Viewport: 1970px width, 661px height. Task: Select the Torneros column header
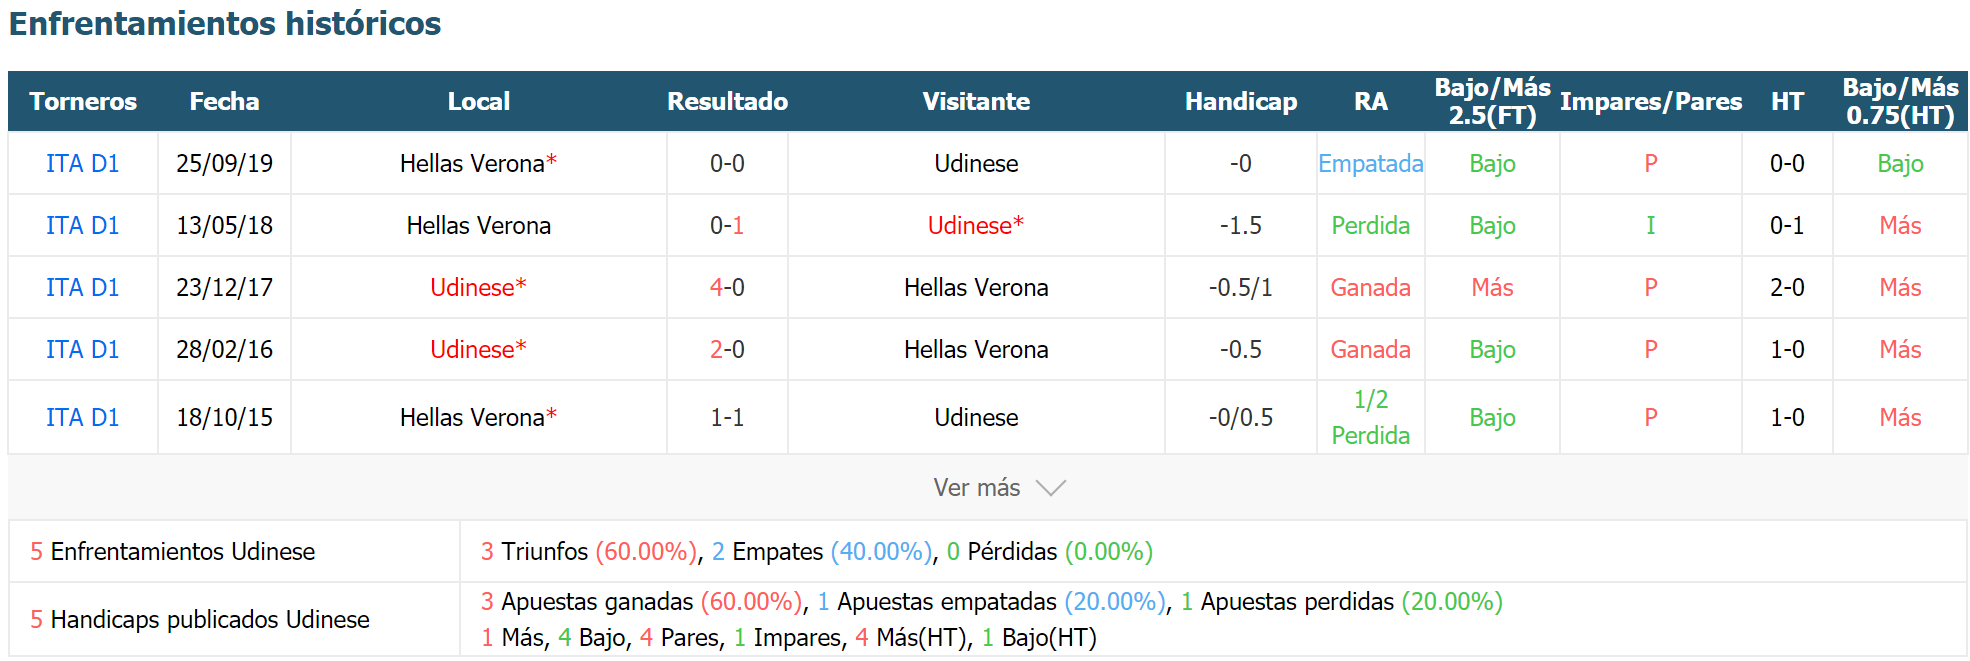(x=83, y=101)
